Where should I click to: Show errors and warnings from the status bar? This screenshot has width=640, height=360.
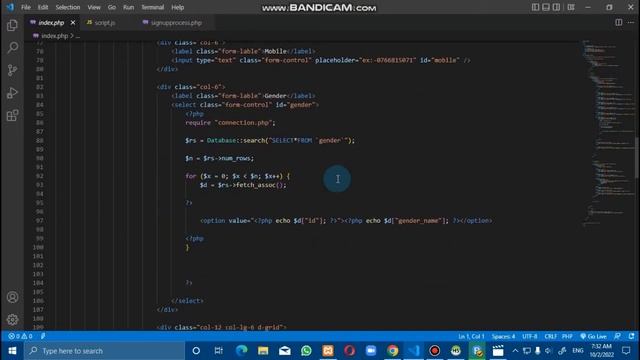pos(20,336)
